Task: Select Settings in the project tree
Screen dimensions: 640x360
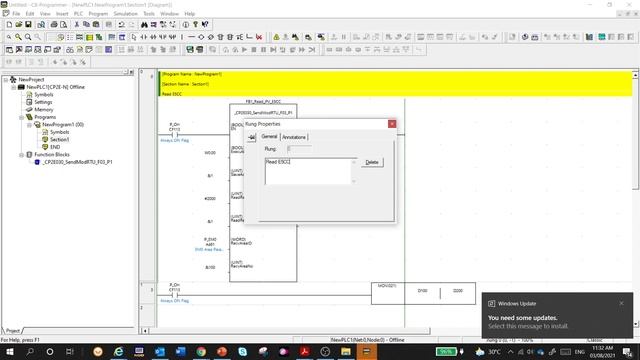Action: (43, 102)
